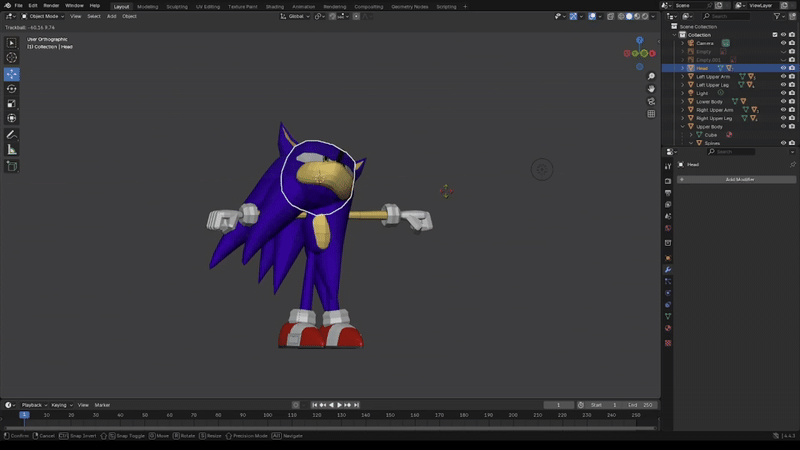Hide the Head object in viewport

(x=783, y=68)
